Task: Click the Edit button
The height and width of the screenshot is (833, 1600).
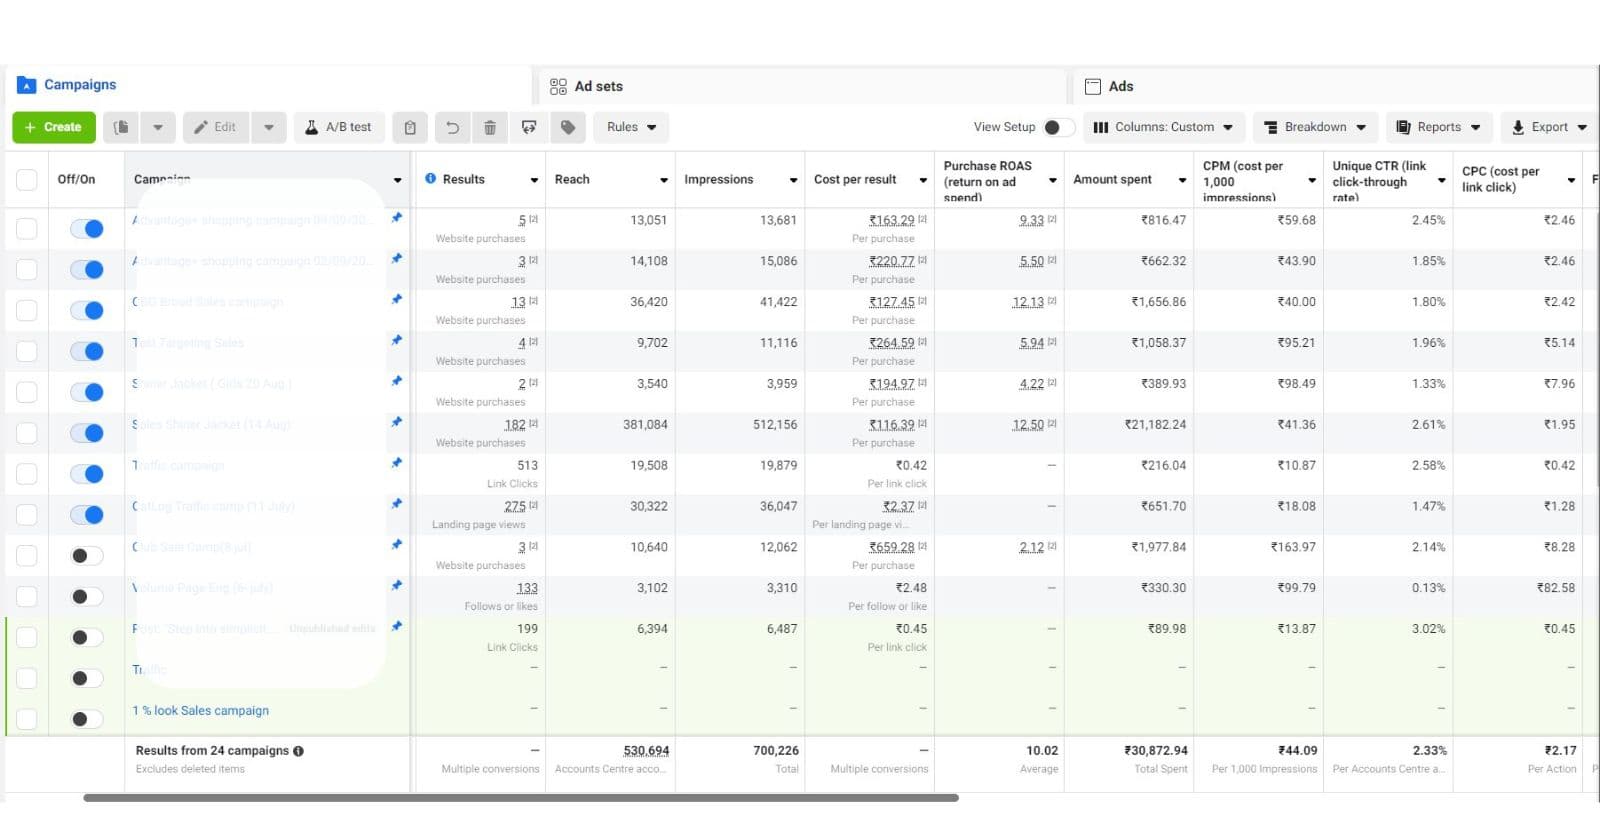Action: (x=216, y=127)
